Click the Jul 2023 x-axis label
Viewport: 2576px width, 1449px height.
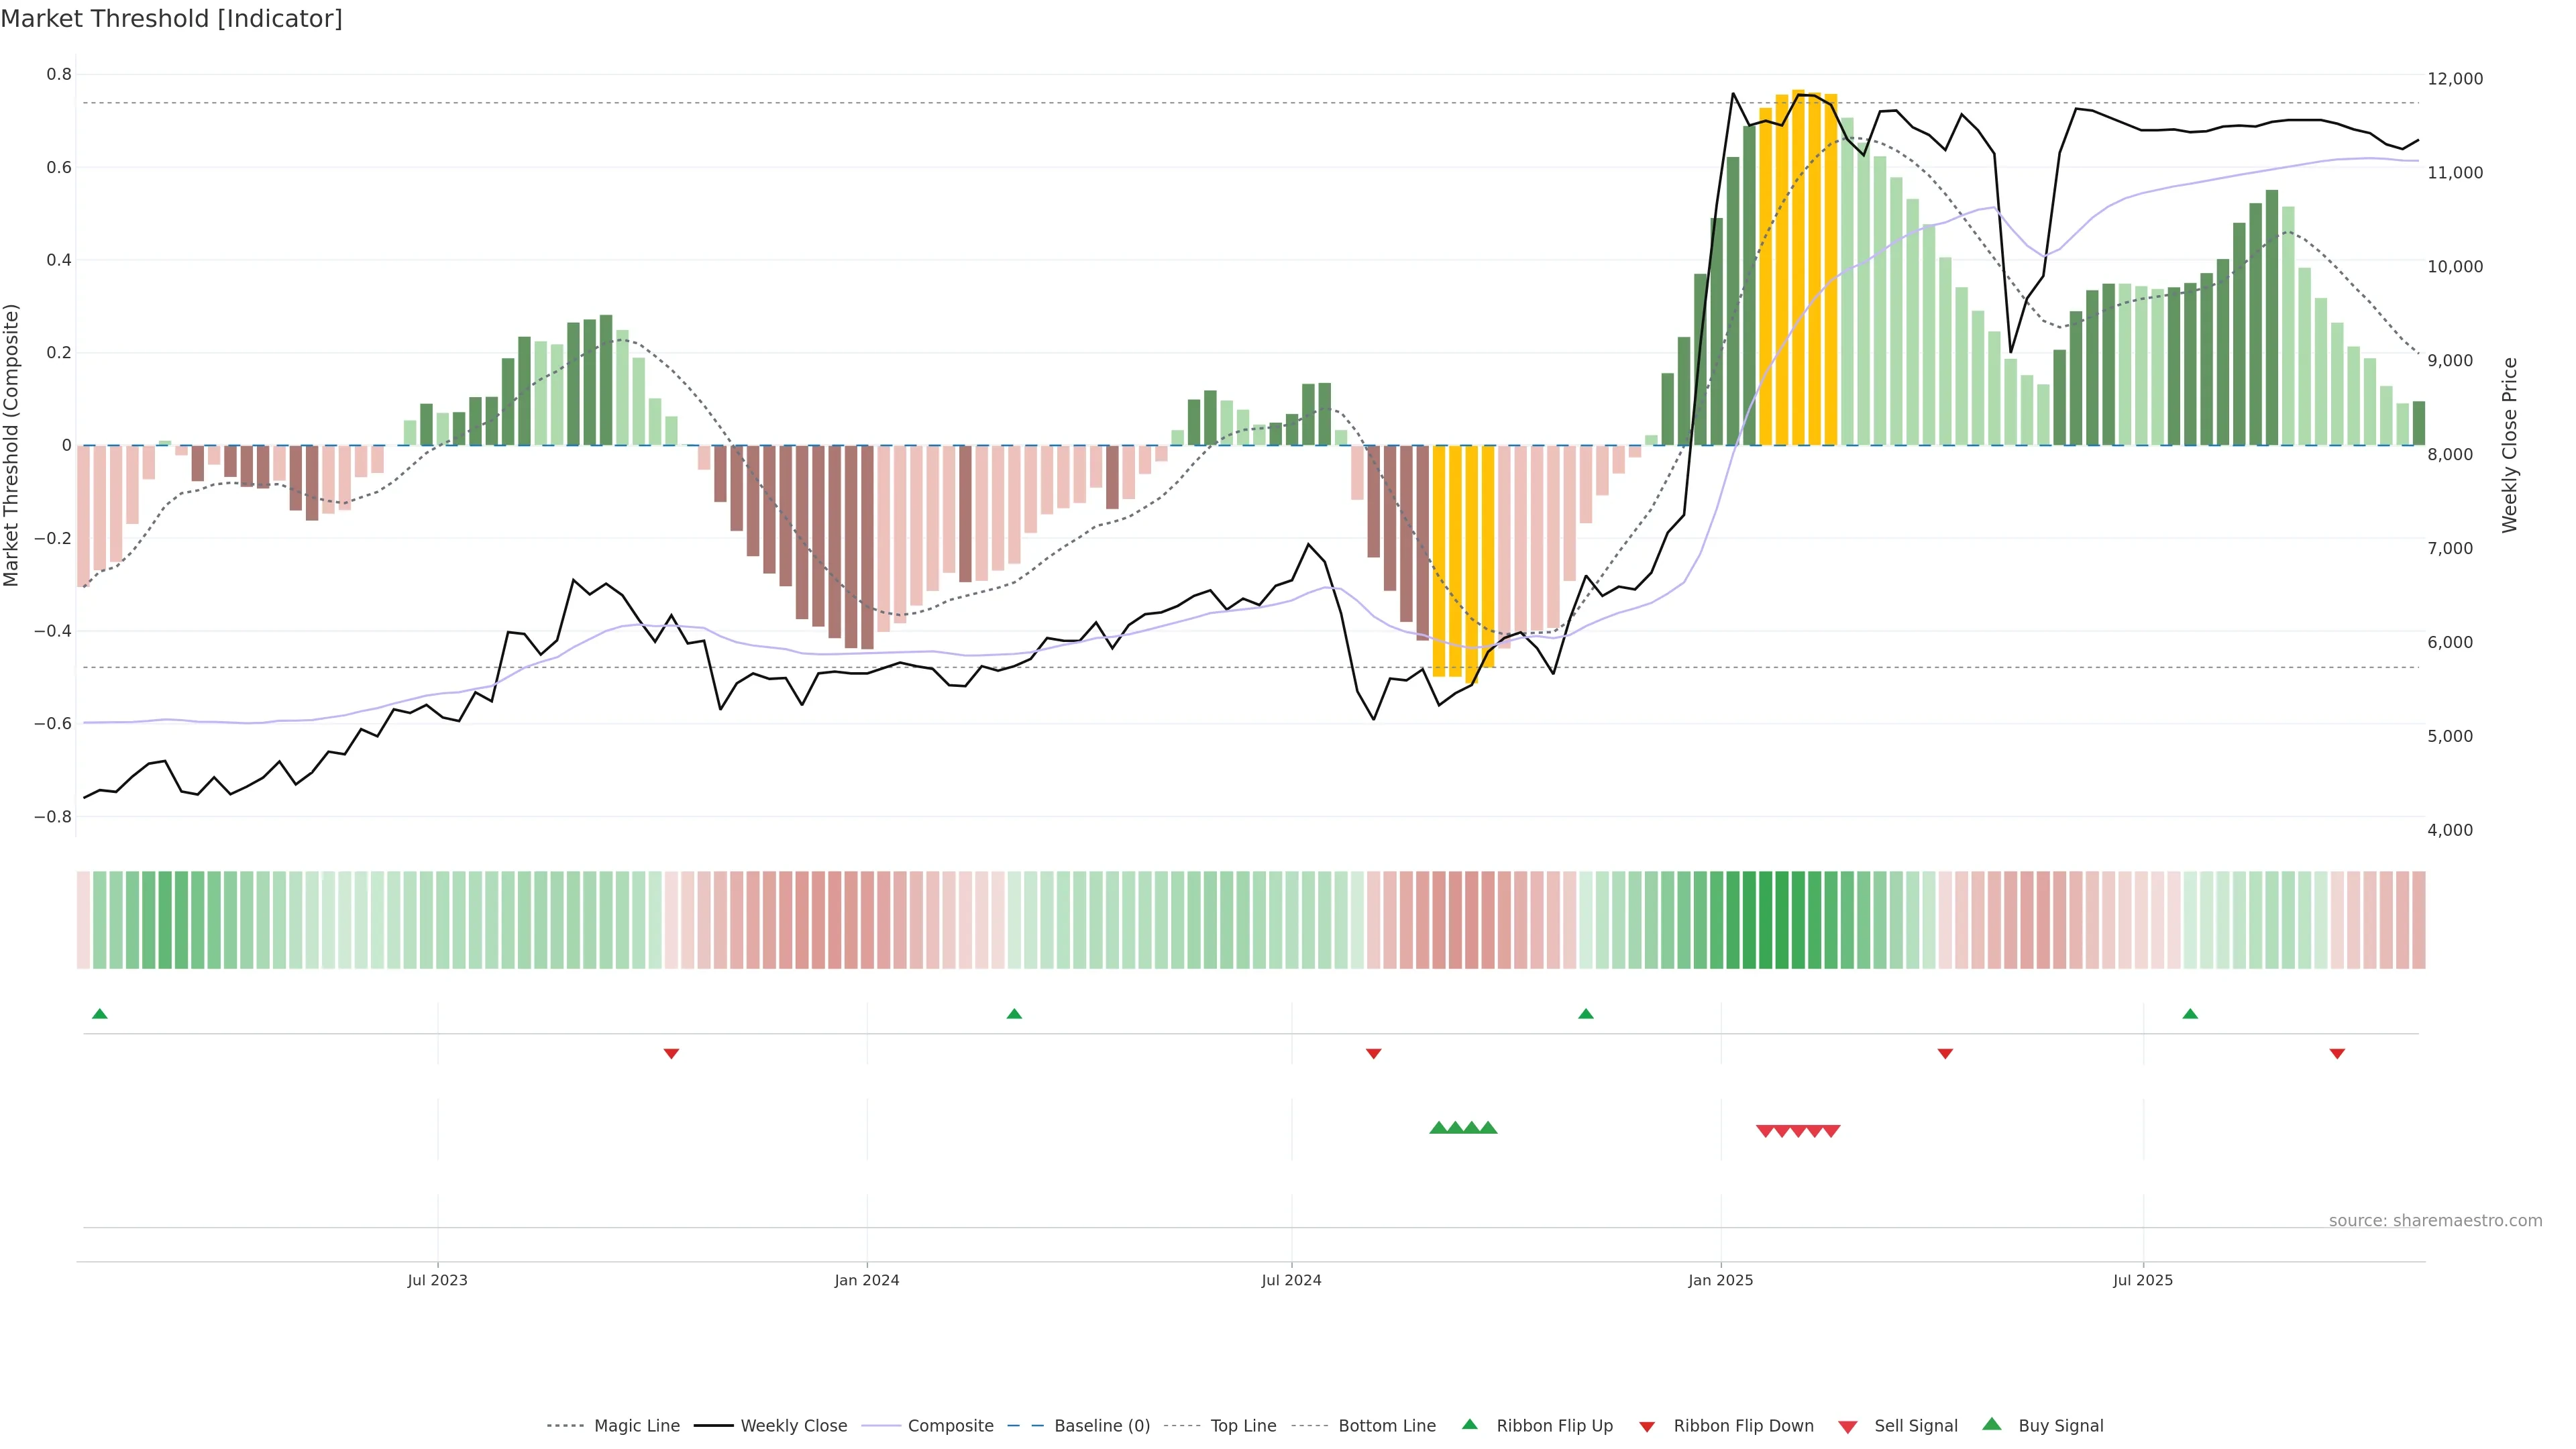coord(437,1280)
